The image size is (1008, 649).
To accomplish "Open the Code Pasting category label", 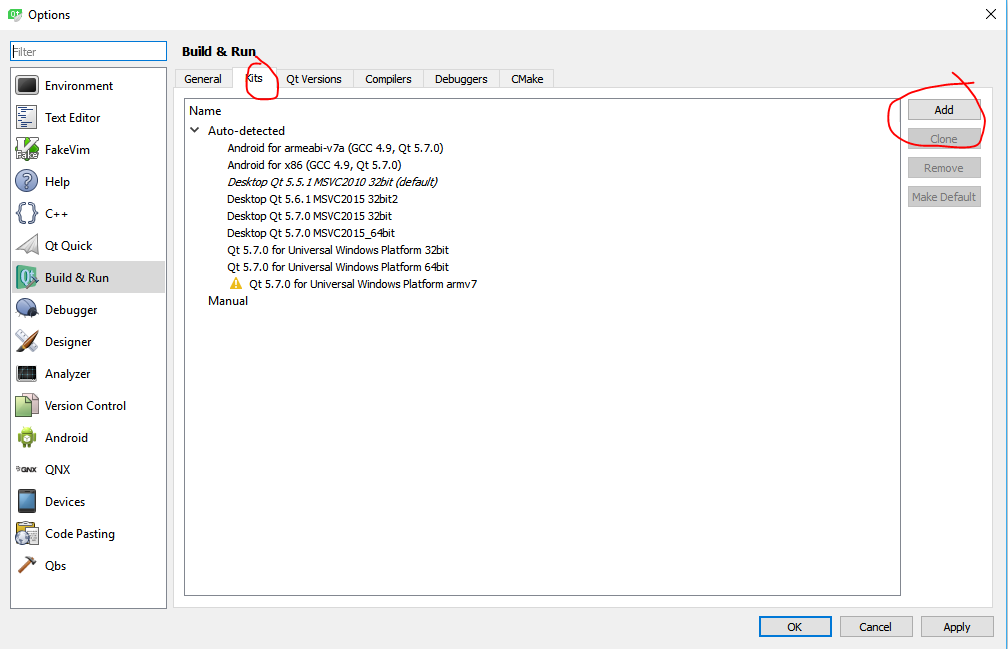I will [80, 534].
